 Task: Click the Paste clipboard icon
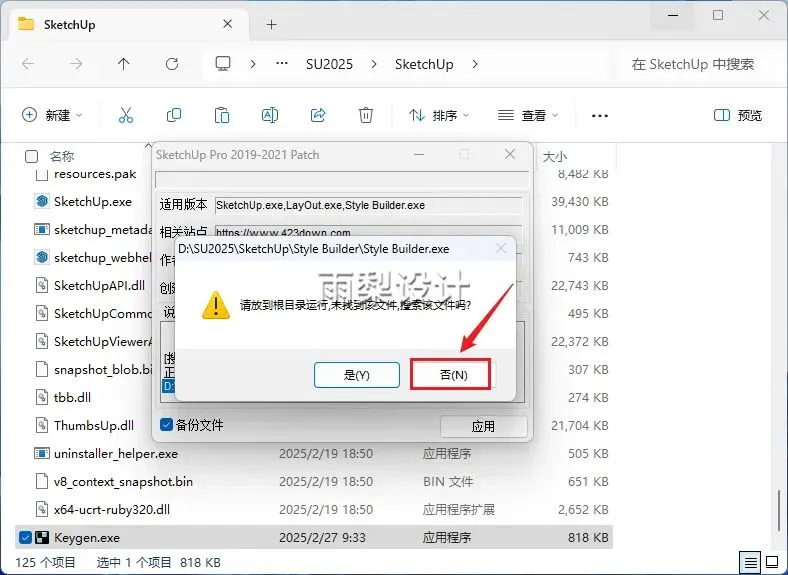click(222, 115)
